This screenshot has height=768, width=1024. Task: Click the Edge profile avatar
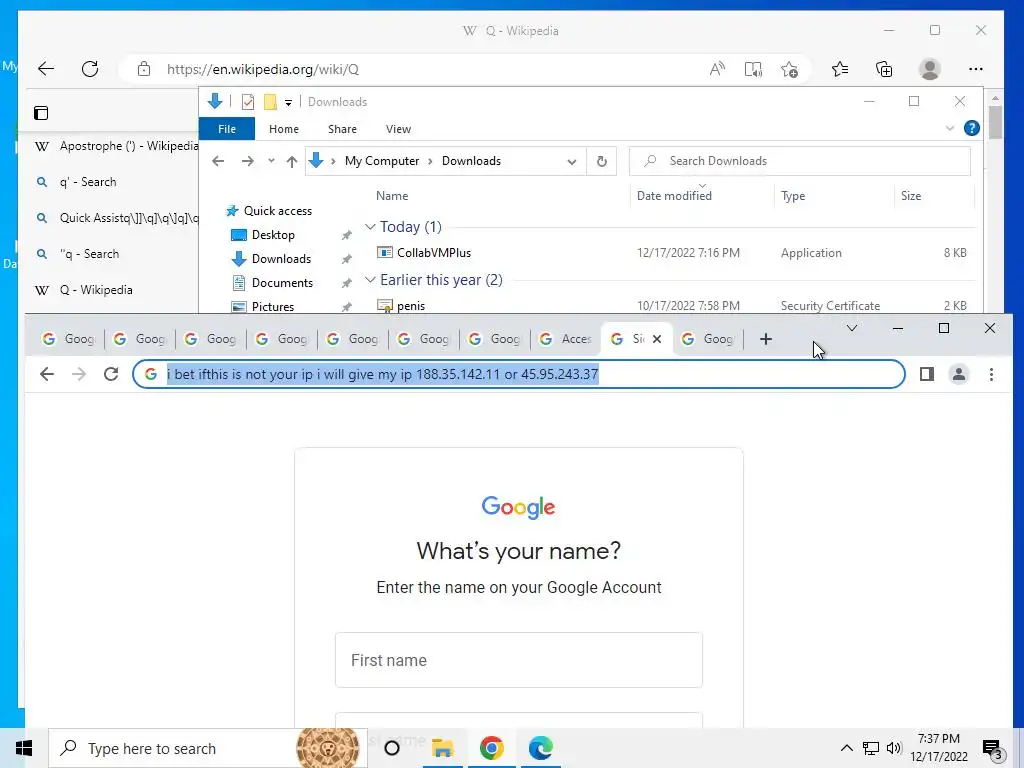click(929, 69)
